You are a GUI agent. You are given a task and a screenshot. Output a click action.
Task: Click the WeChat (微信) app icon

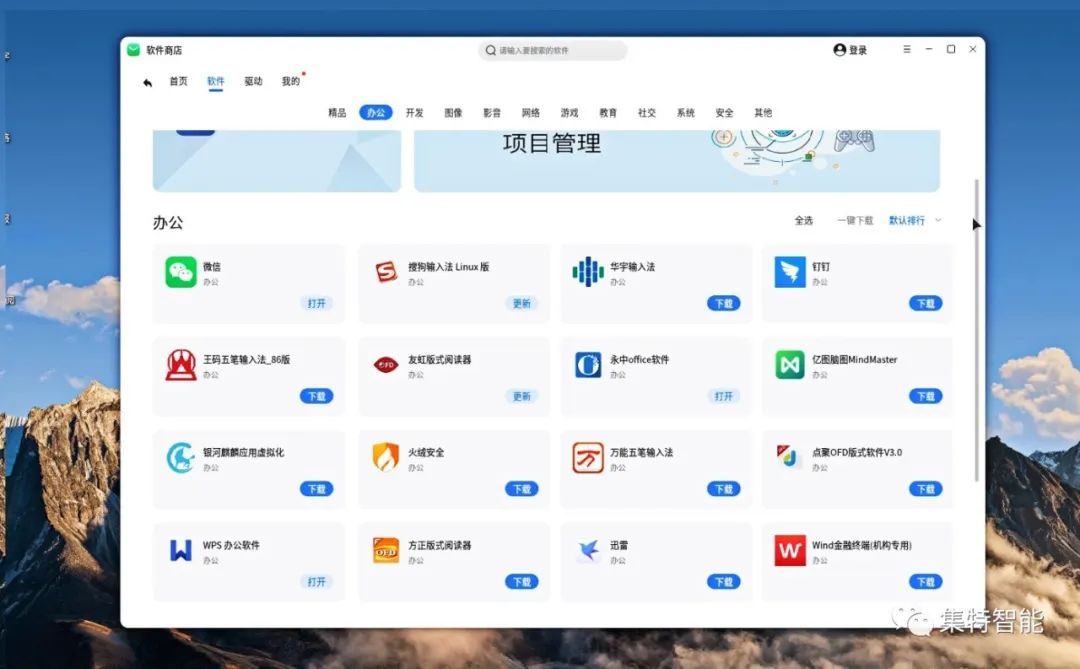[180, 272]
